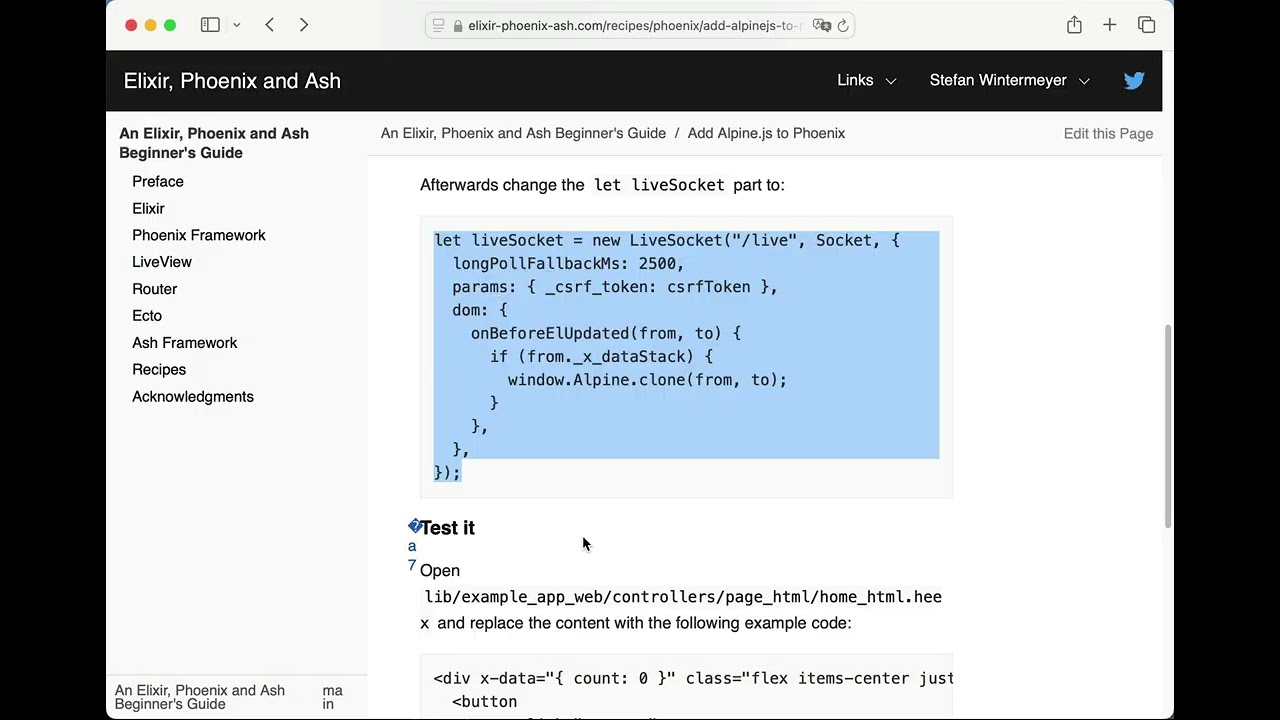This screenshot has height=720, width=1280.
Task: Select Ash Framework in sidebar navigation
Action: click(x=185, y=343)
